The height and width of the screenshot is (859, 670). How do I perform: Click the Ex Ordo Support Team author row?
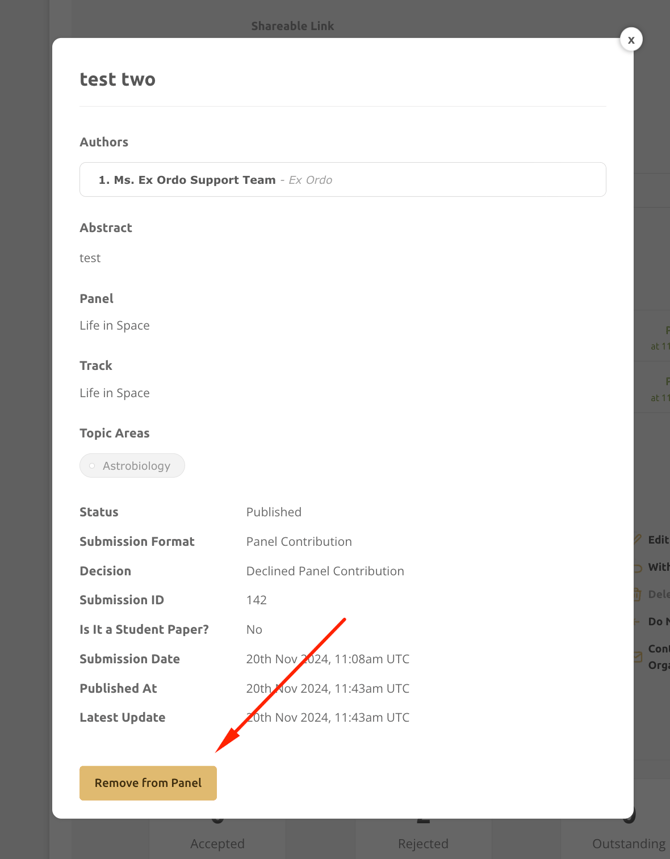[342, 180]
